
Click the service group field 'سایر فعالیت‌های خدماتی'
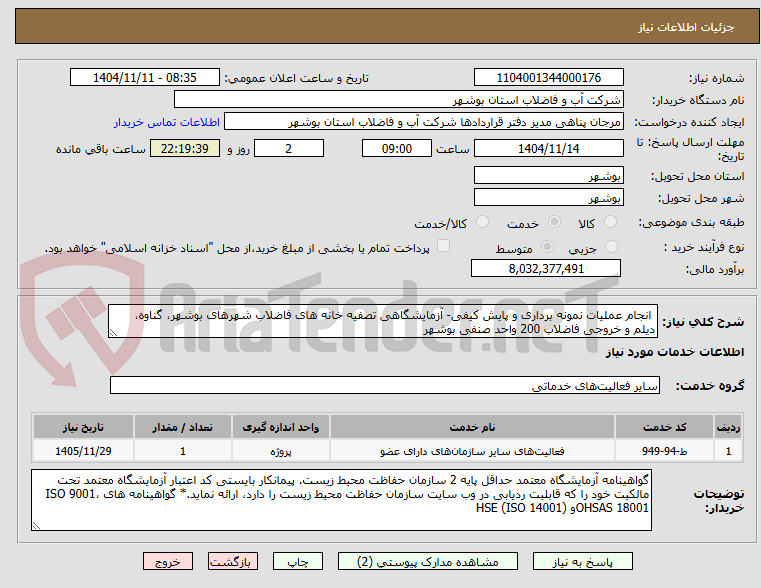tap(384, 385)
